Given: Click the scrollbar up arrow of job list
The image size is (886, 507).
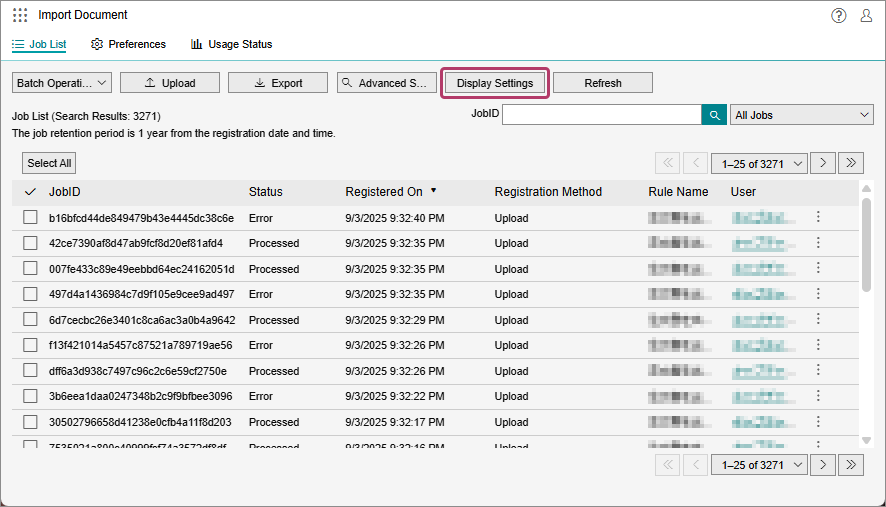Looking at the screenshot, I should point(866,188).
